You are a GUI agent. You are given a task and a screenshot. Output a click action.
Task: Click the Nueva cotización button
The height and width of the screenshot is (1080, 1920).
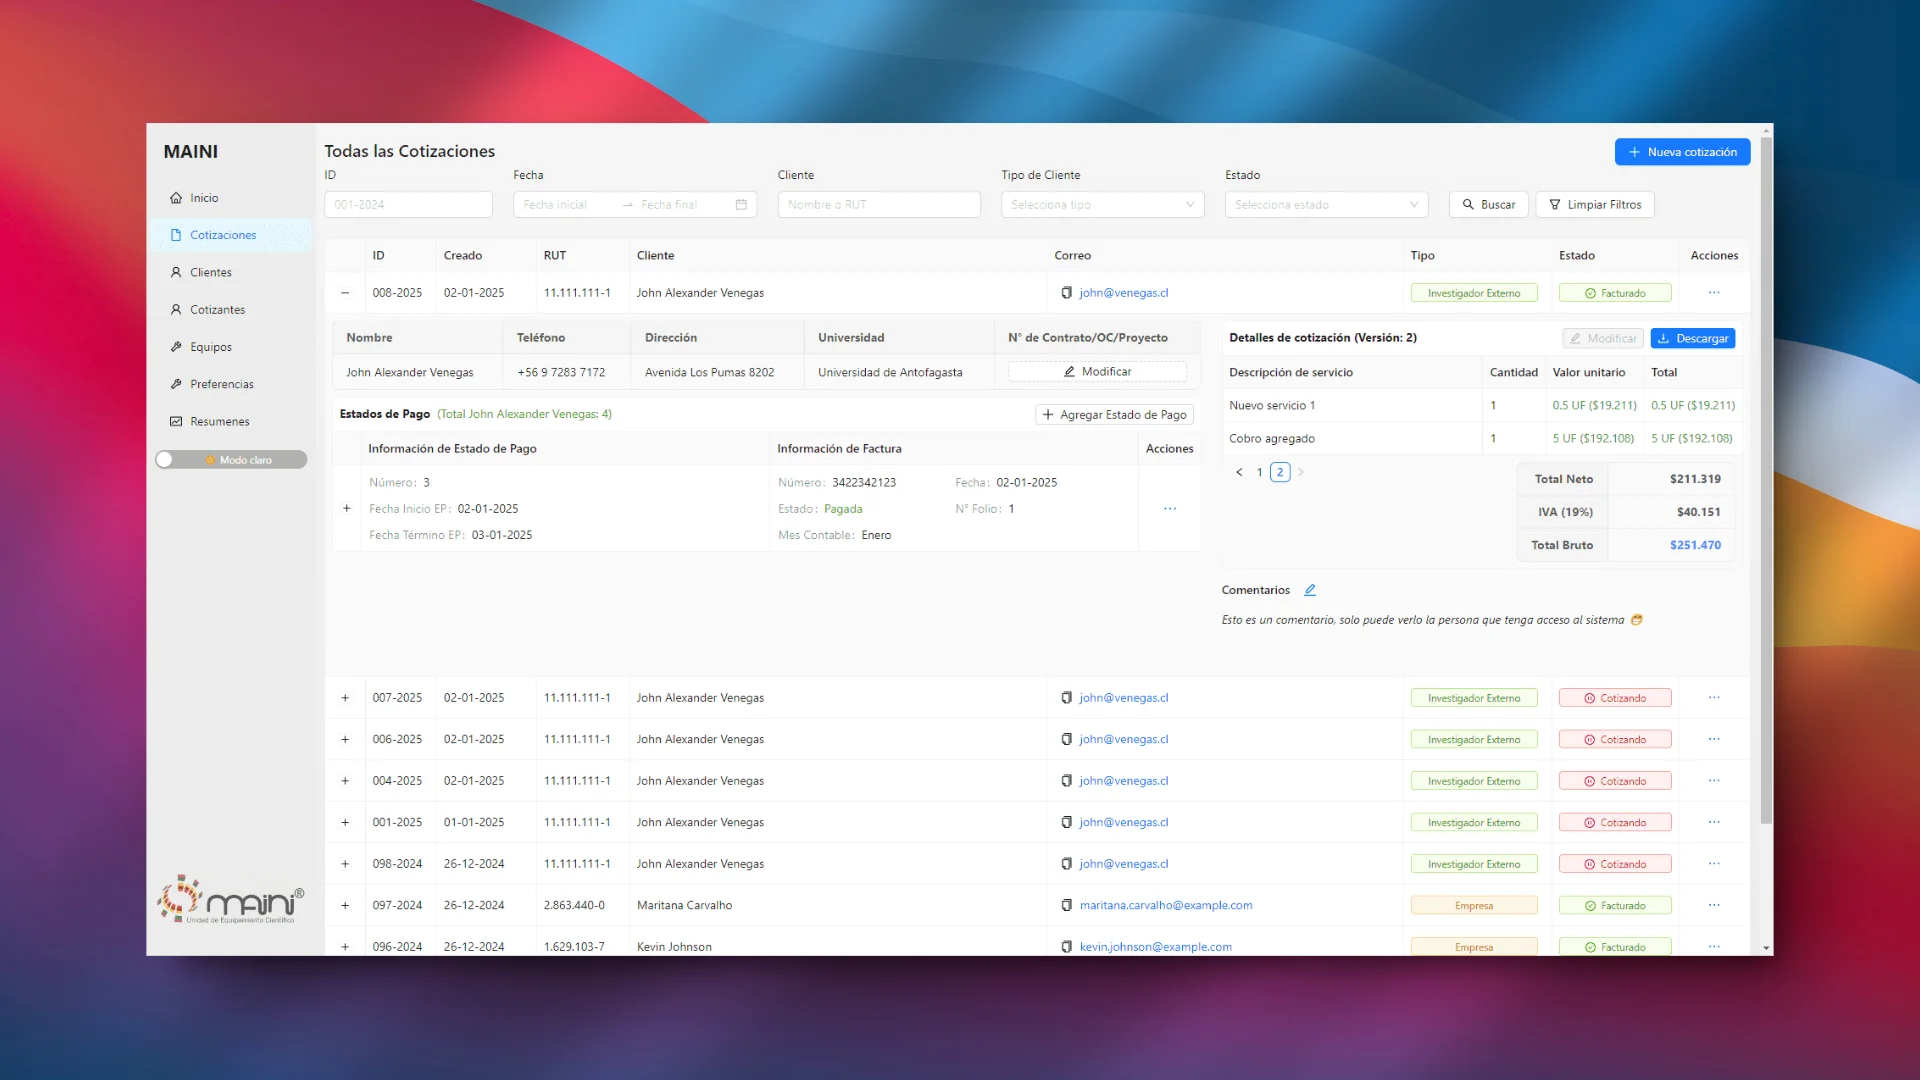tap(1683, 152)
